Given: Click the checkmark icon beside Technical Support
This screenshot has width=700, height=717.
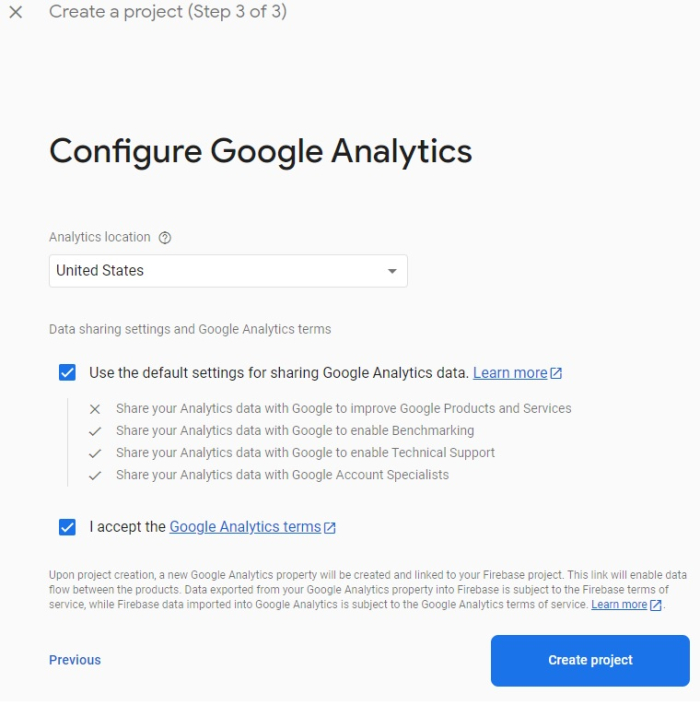Looking at the screenshot, I should pyautogui.click(x=95, y=453).
